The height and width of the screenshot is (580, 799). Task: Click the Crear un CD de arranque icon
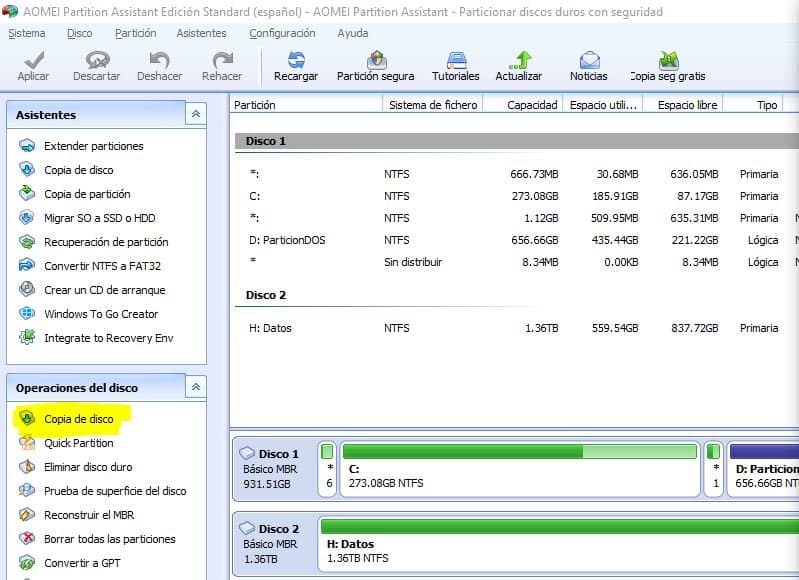point(26,289)
